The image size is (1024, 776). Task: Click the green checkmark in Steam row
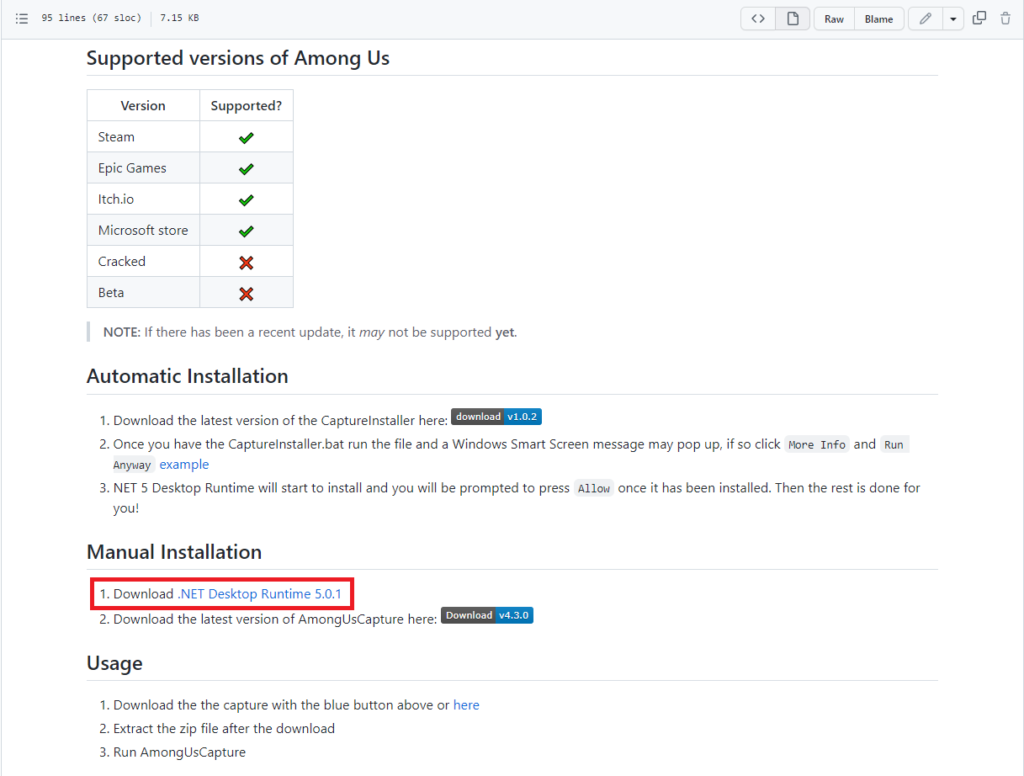(246, 137)
